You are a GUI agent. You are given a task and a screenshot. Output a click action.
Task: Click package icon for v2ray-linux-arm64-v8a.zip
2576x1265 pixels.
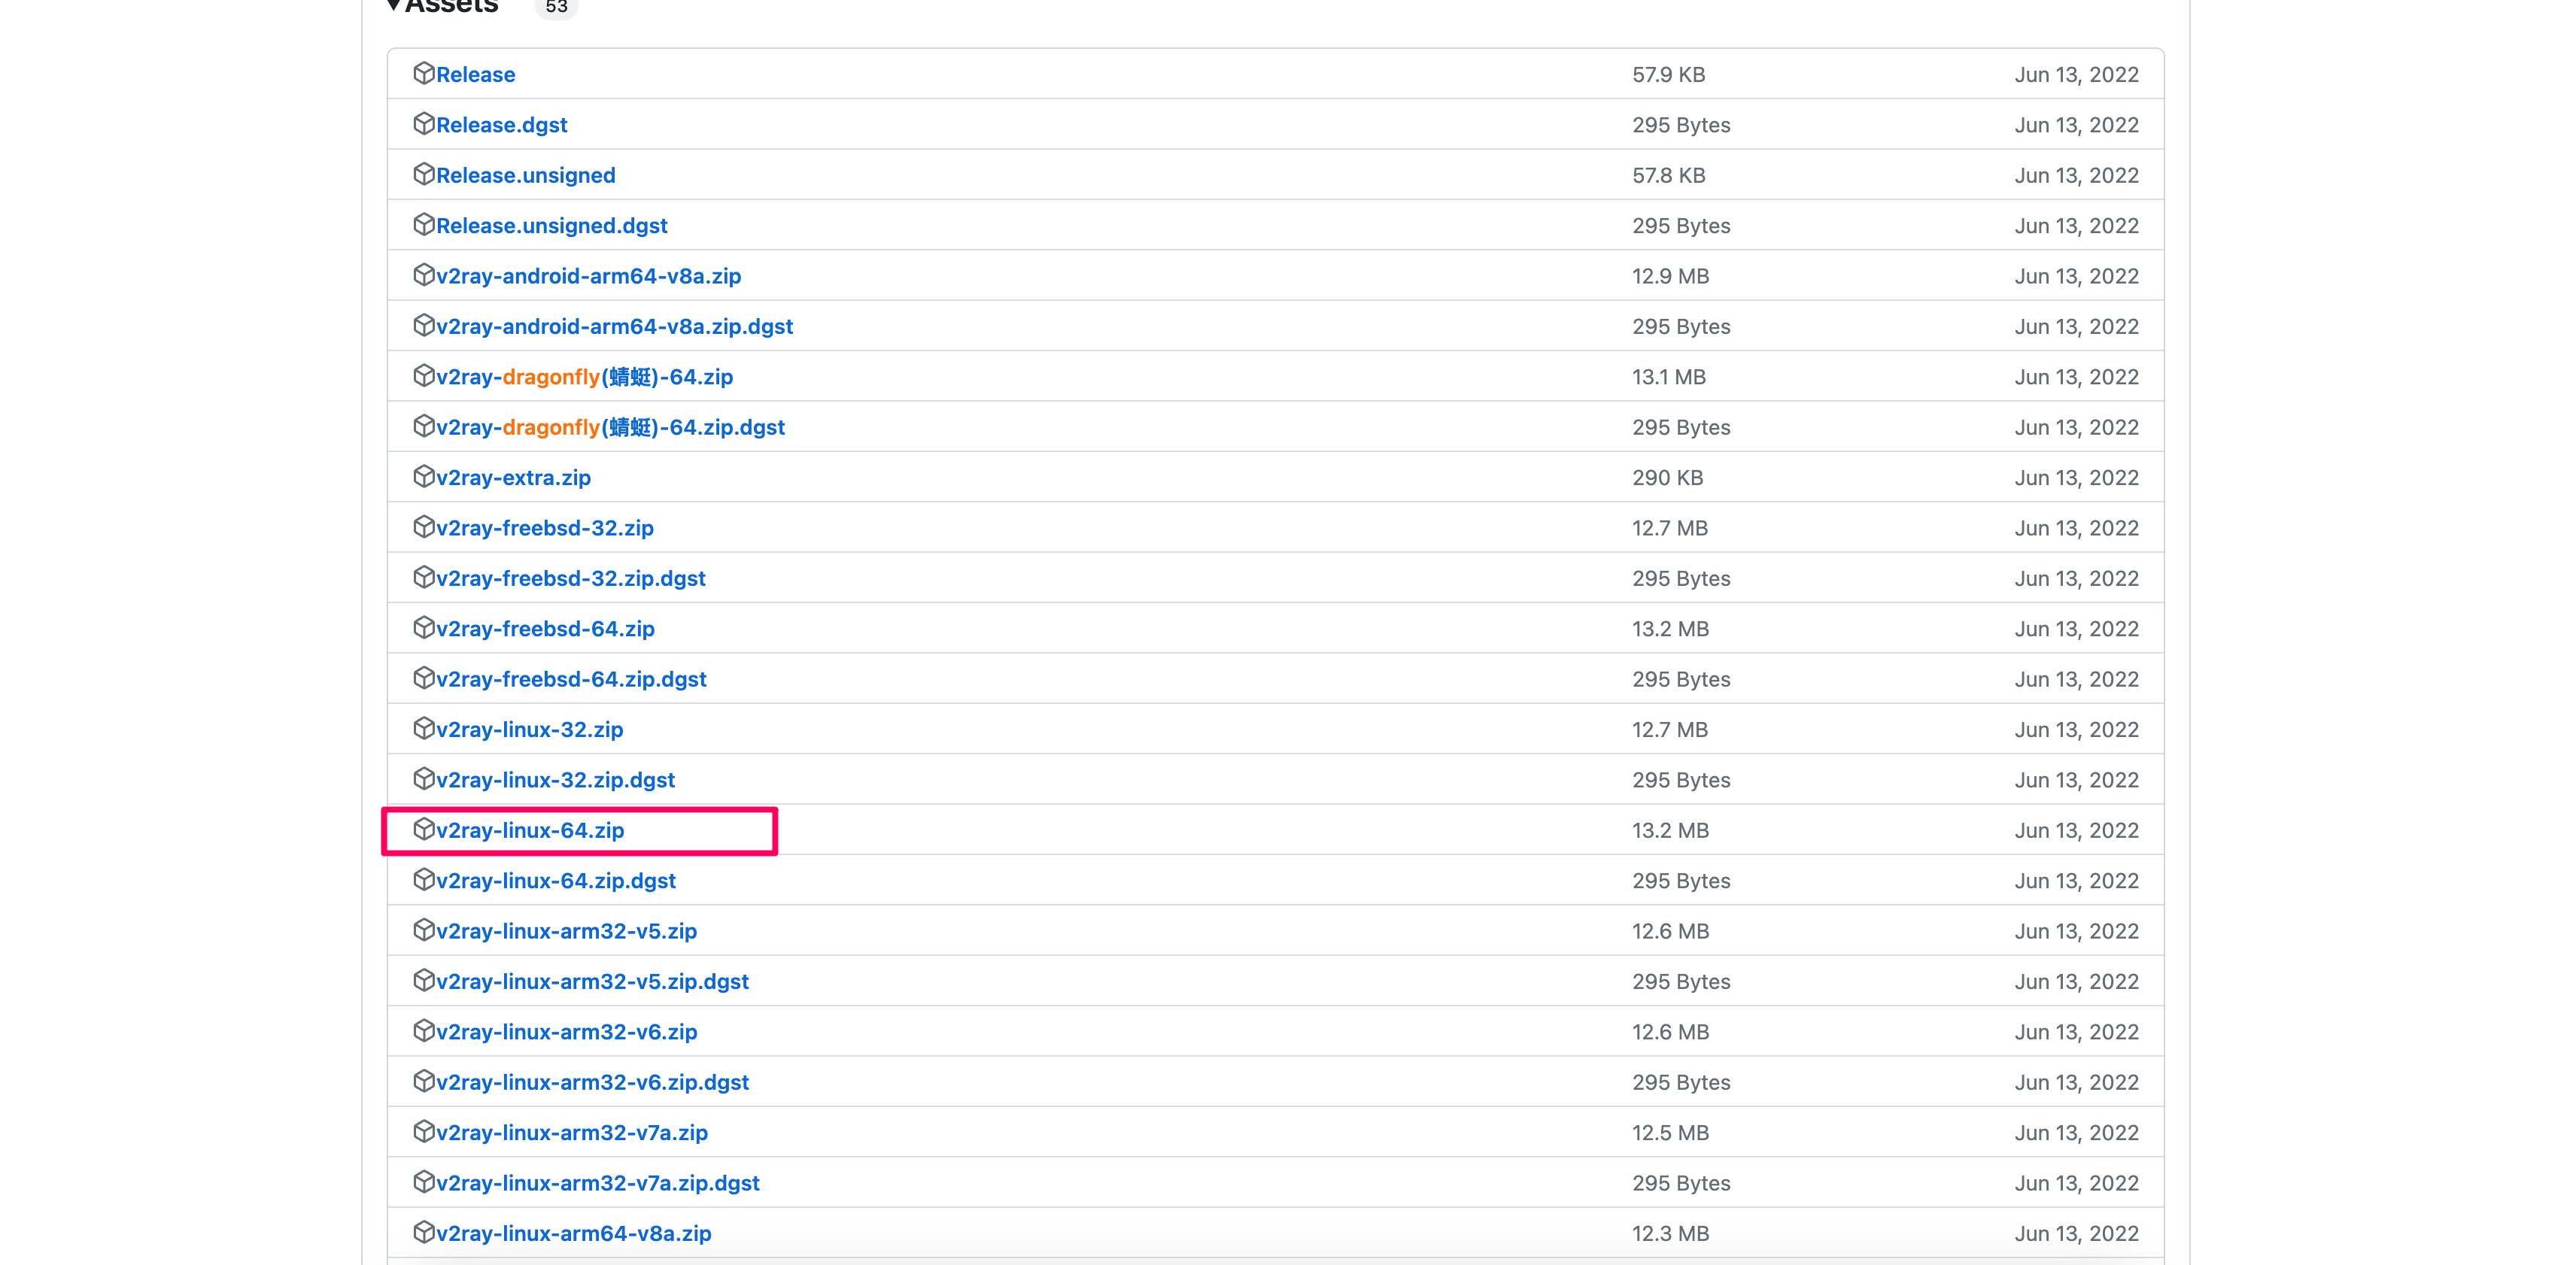423,1232
